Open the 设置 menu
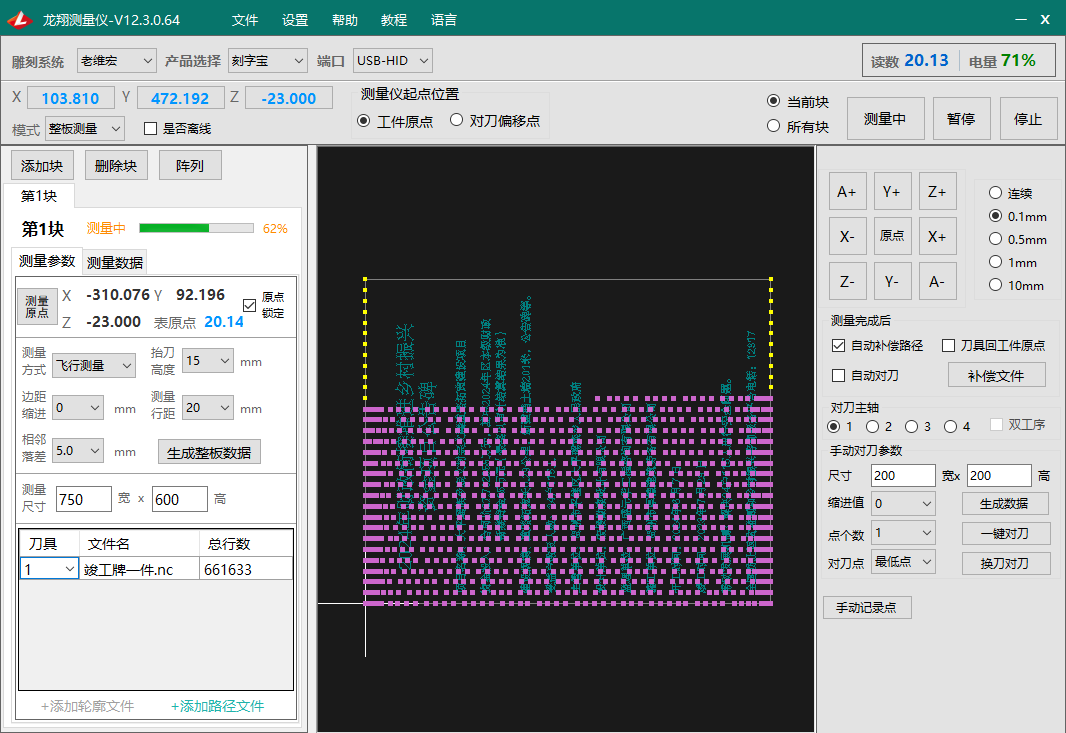The height and width of the screenshot is (733, 1066). point(295,20)
